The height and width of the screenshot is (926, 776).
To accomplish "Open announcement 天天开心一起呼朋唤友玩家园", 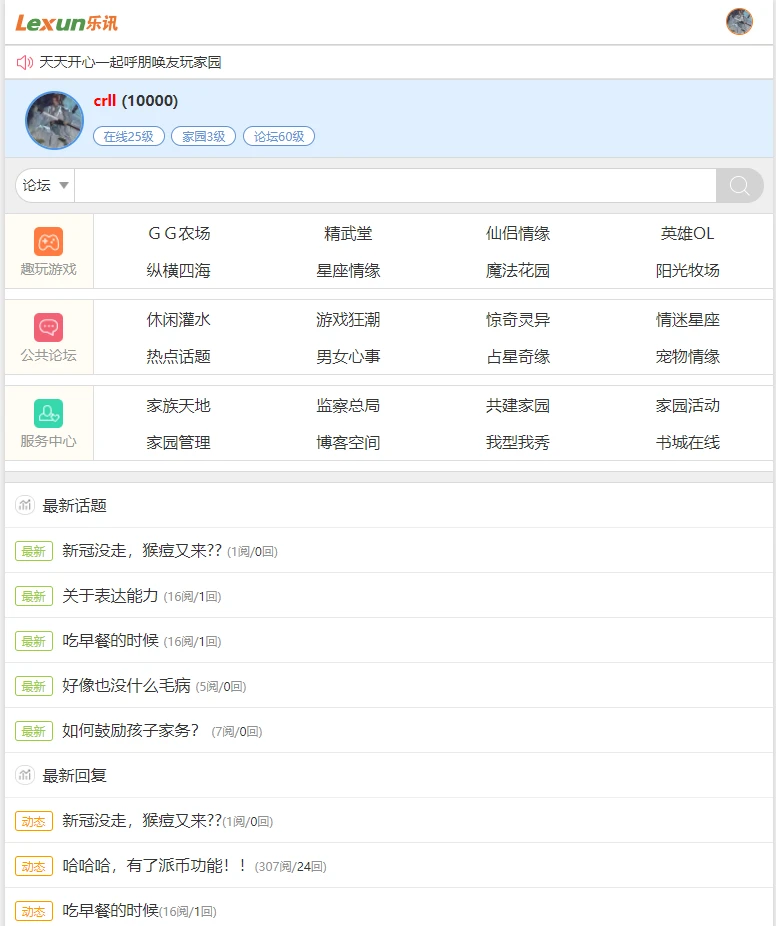I will [x=130, y=62].
